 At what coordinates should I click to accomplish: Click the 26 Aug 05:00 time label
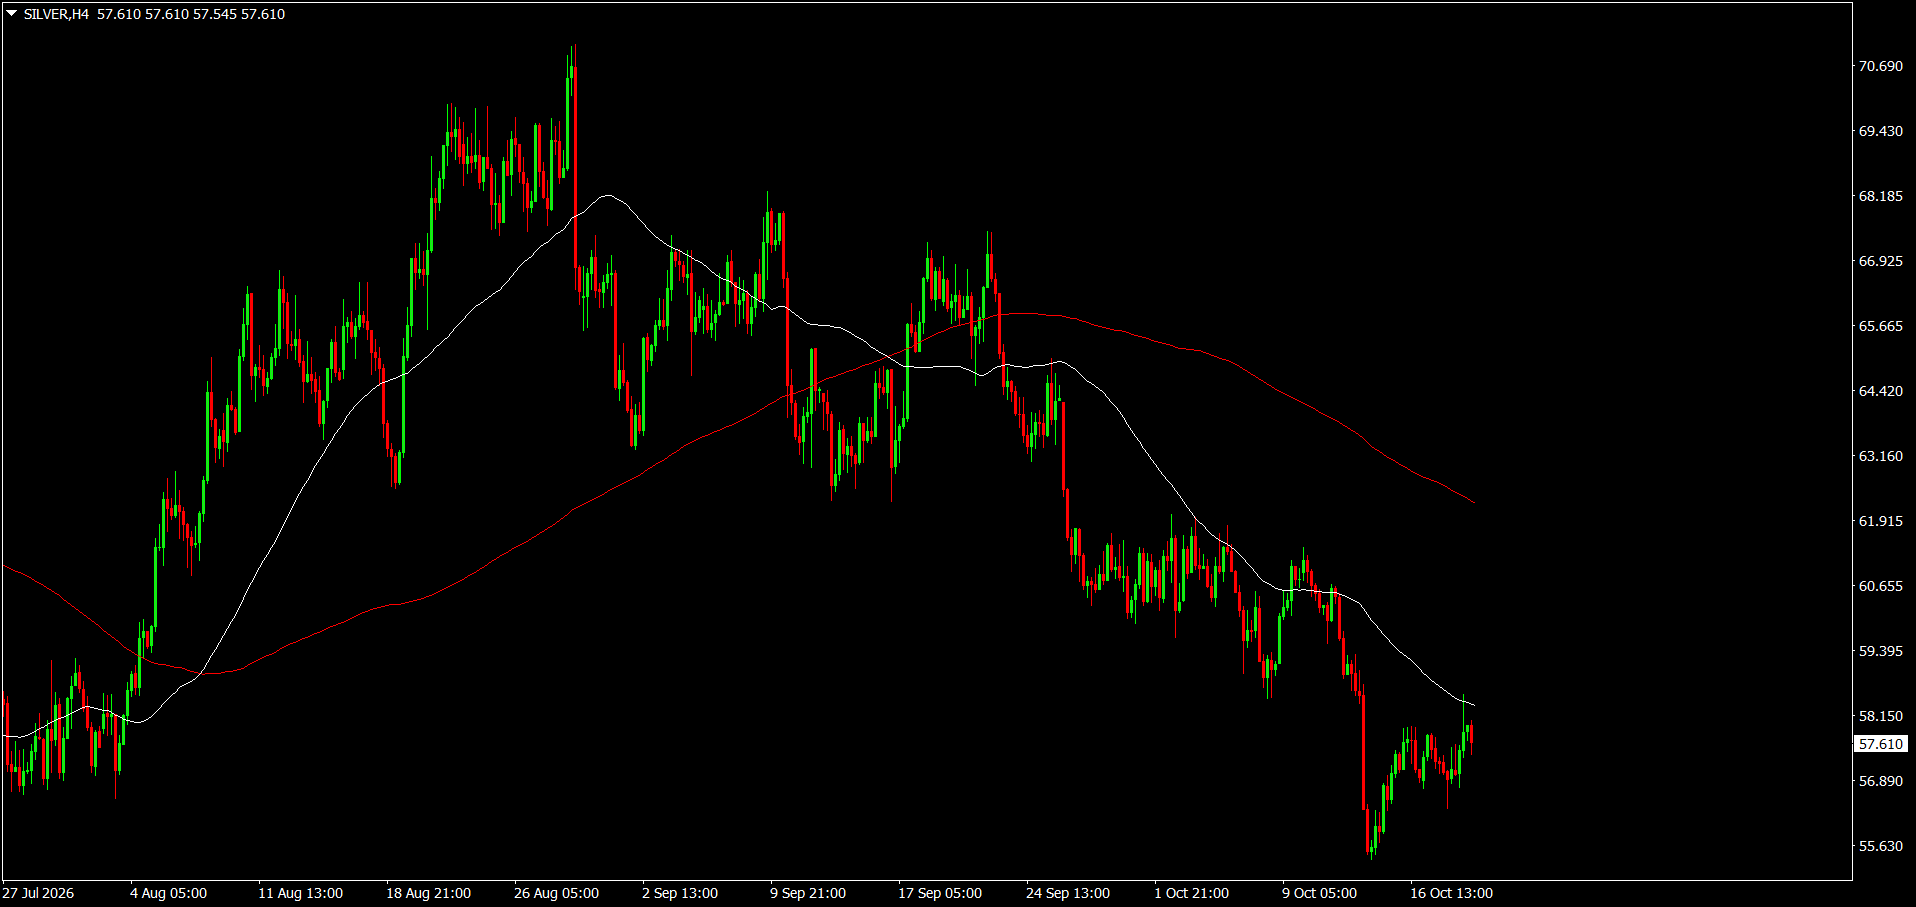556,893
